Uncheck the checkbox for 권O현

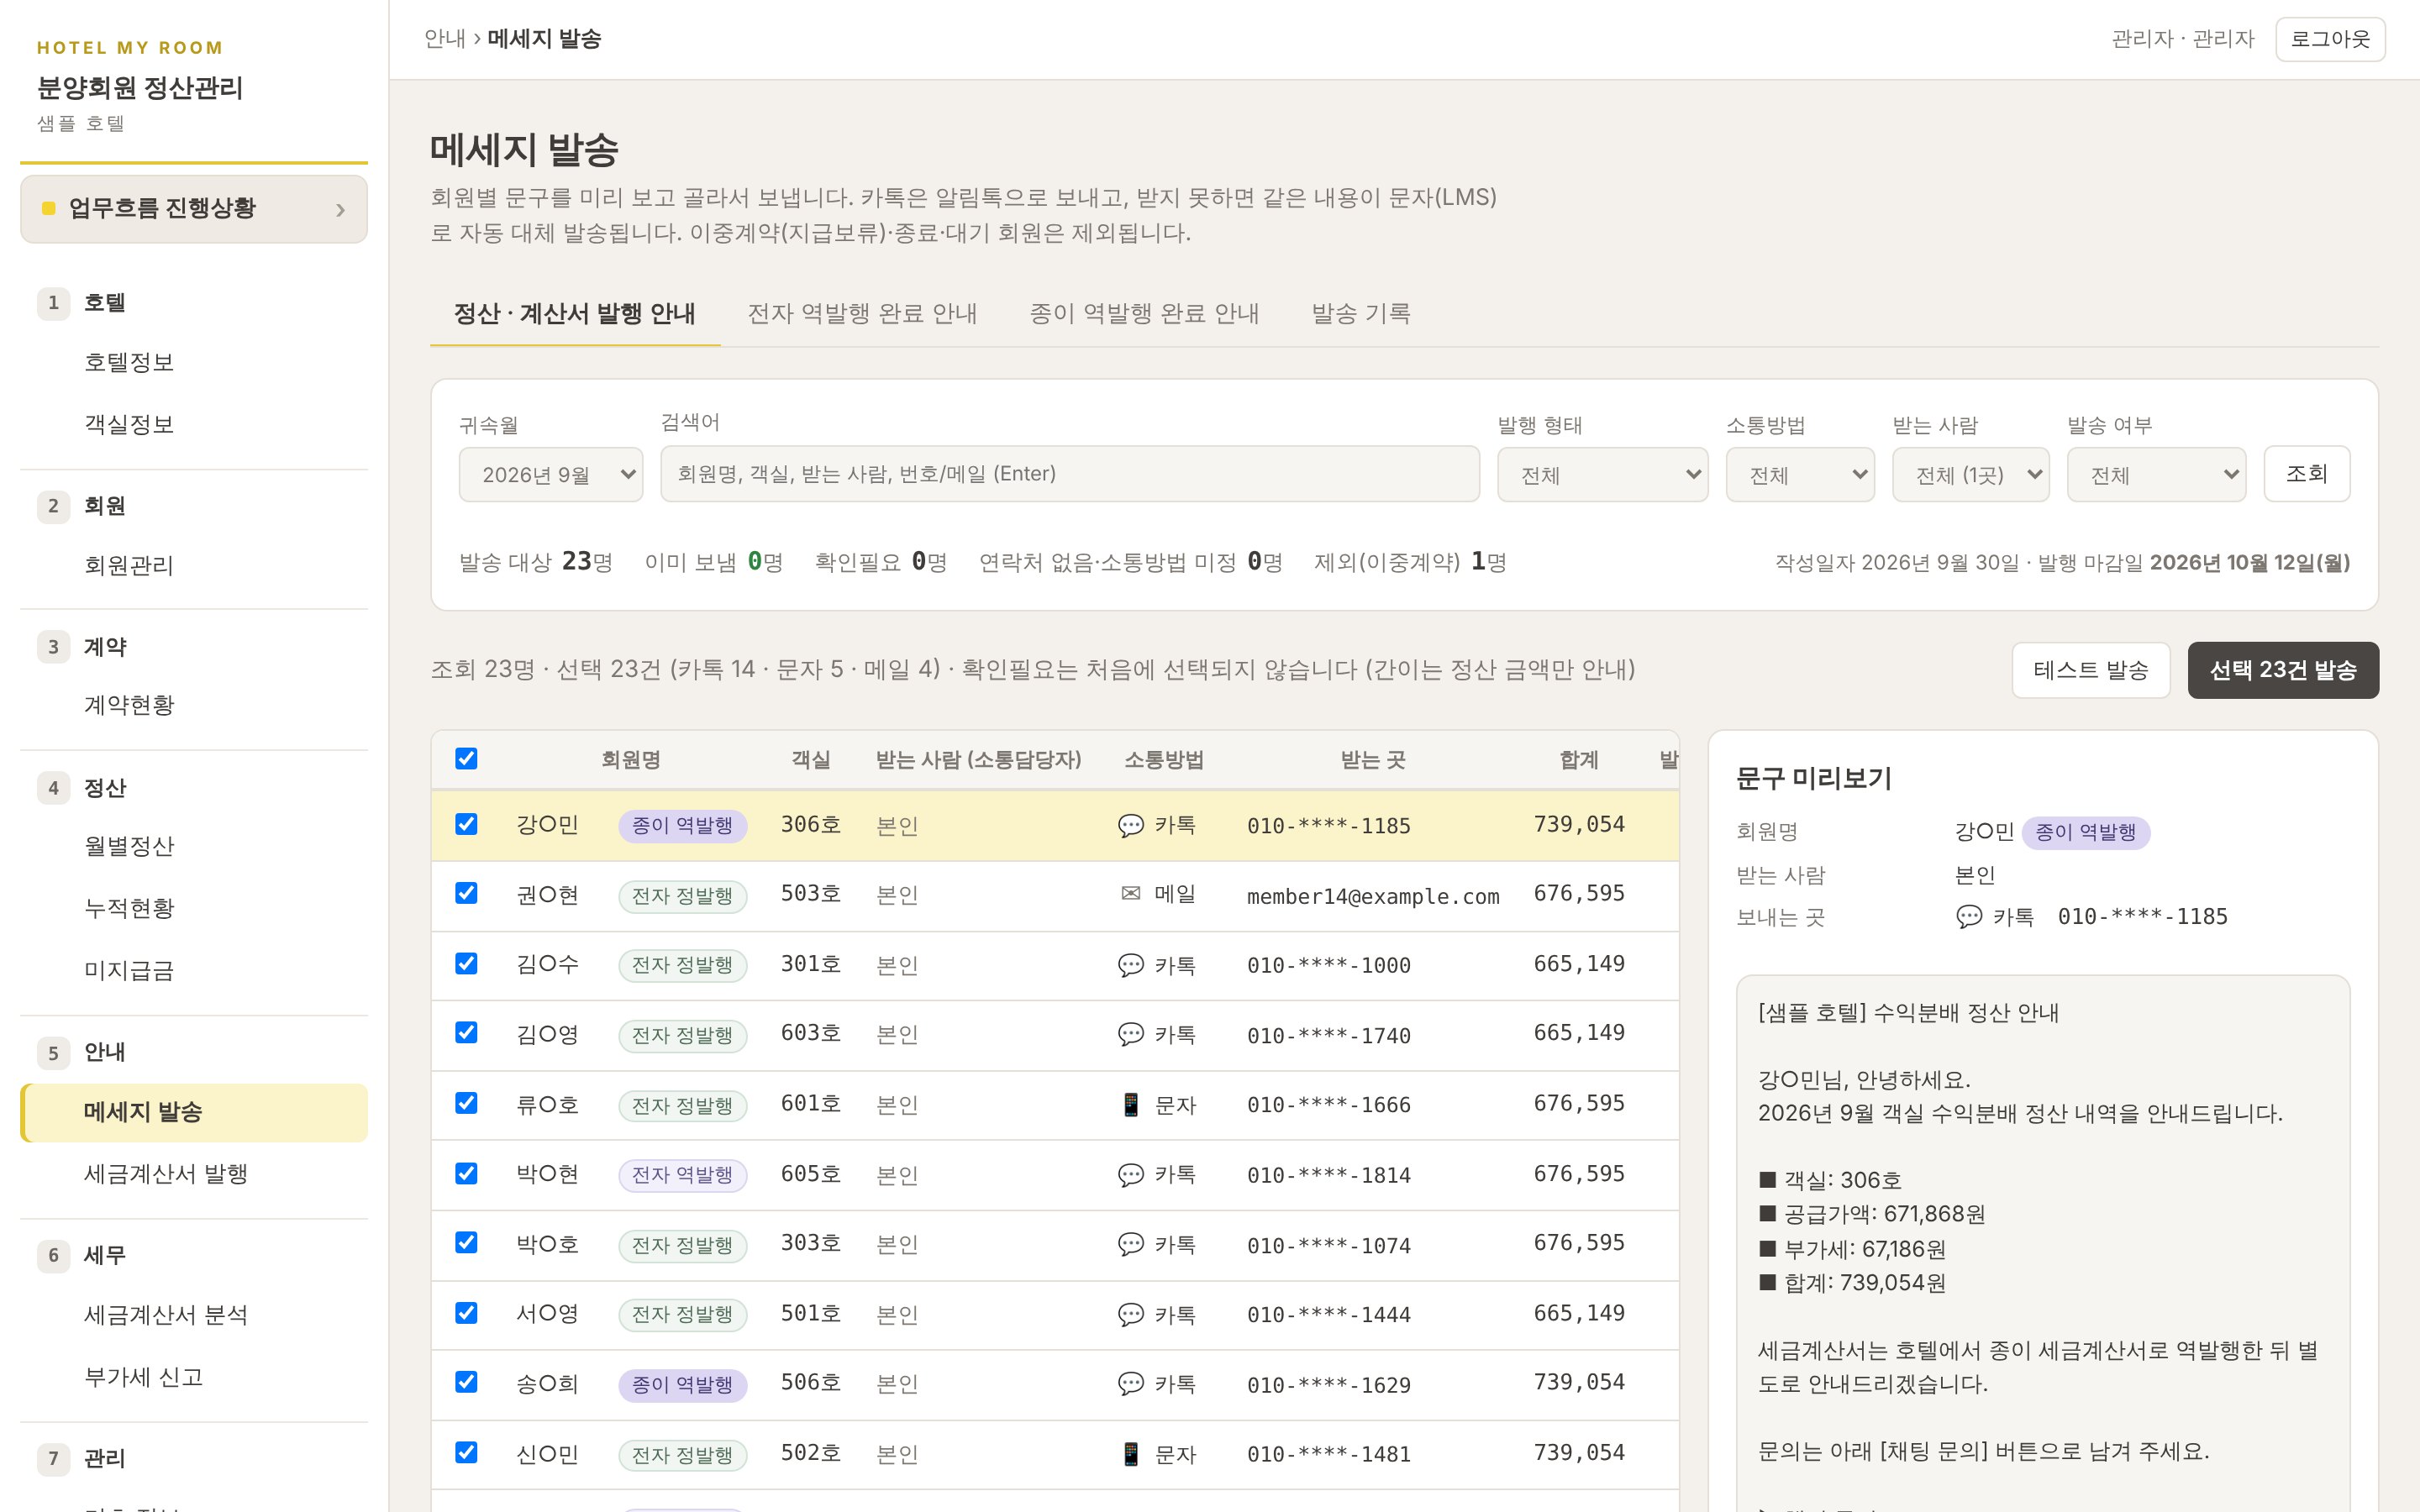tap(466, 893)
